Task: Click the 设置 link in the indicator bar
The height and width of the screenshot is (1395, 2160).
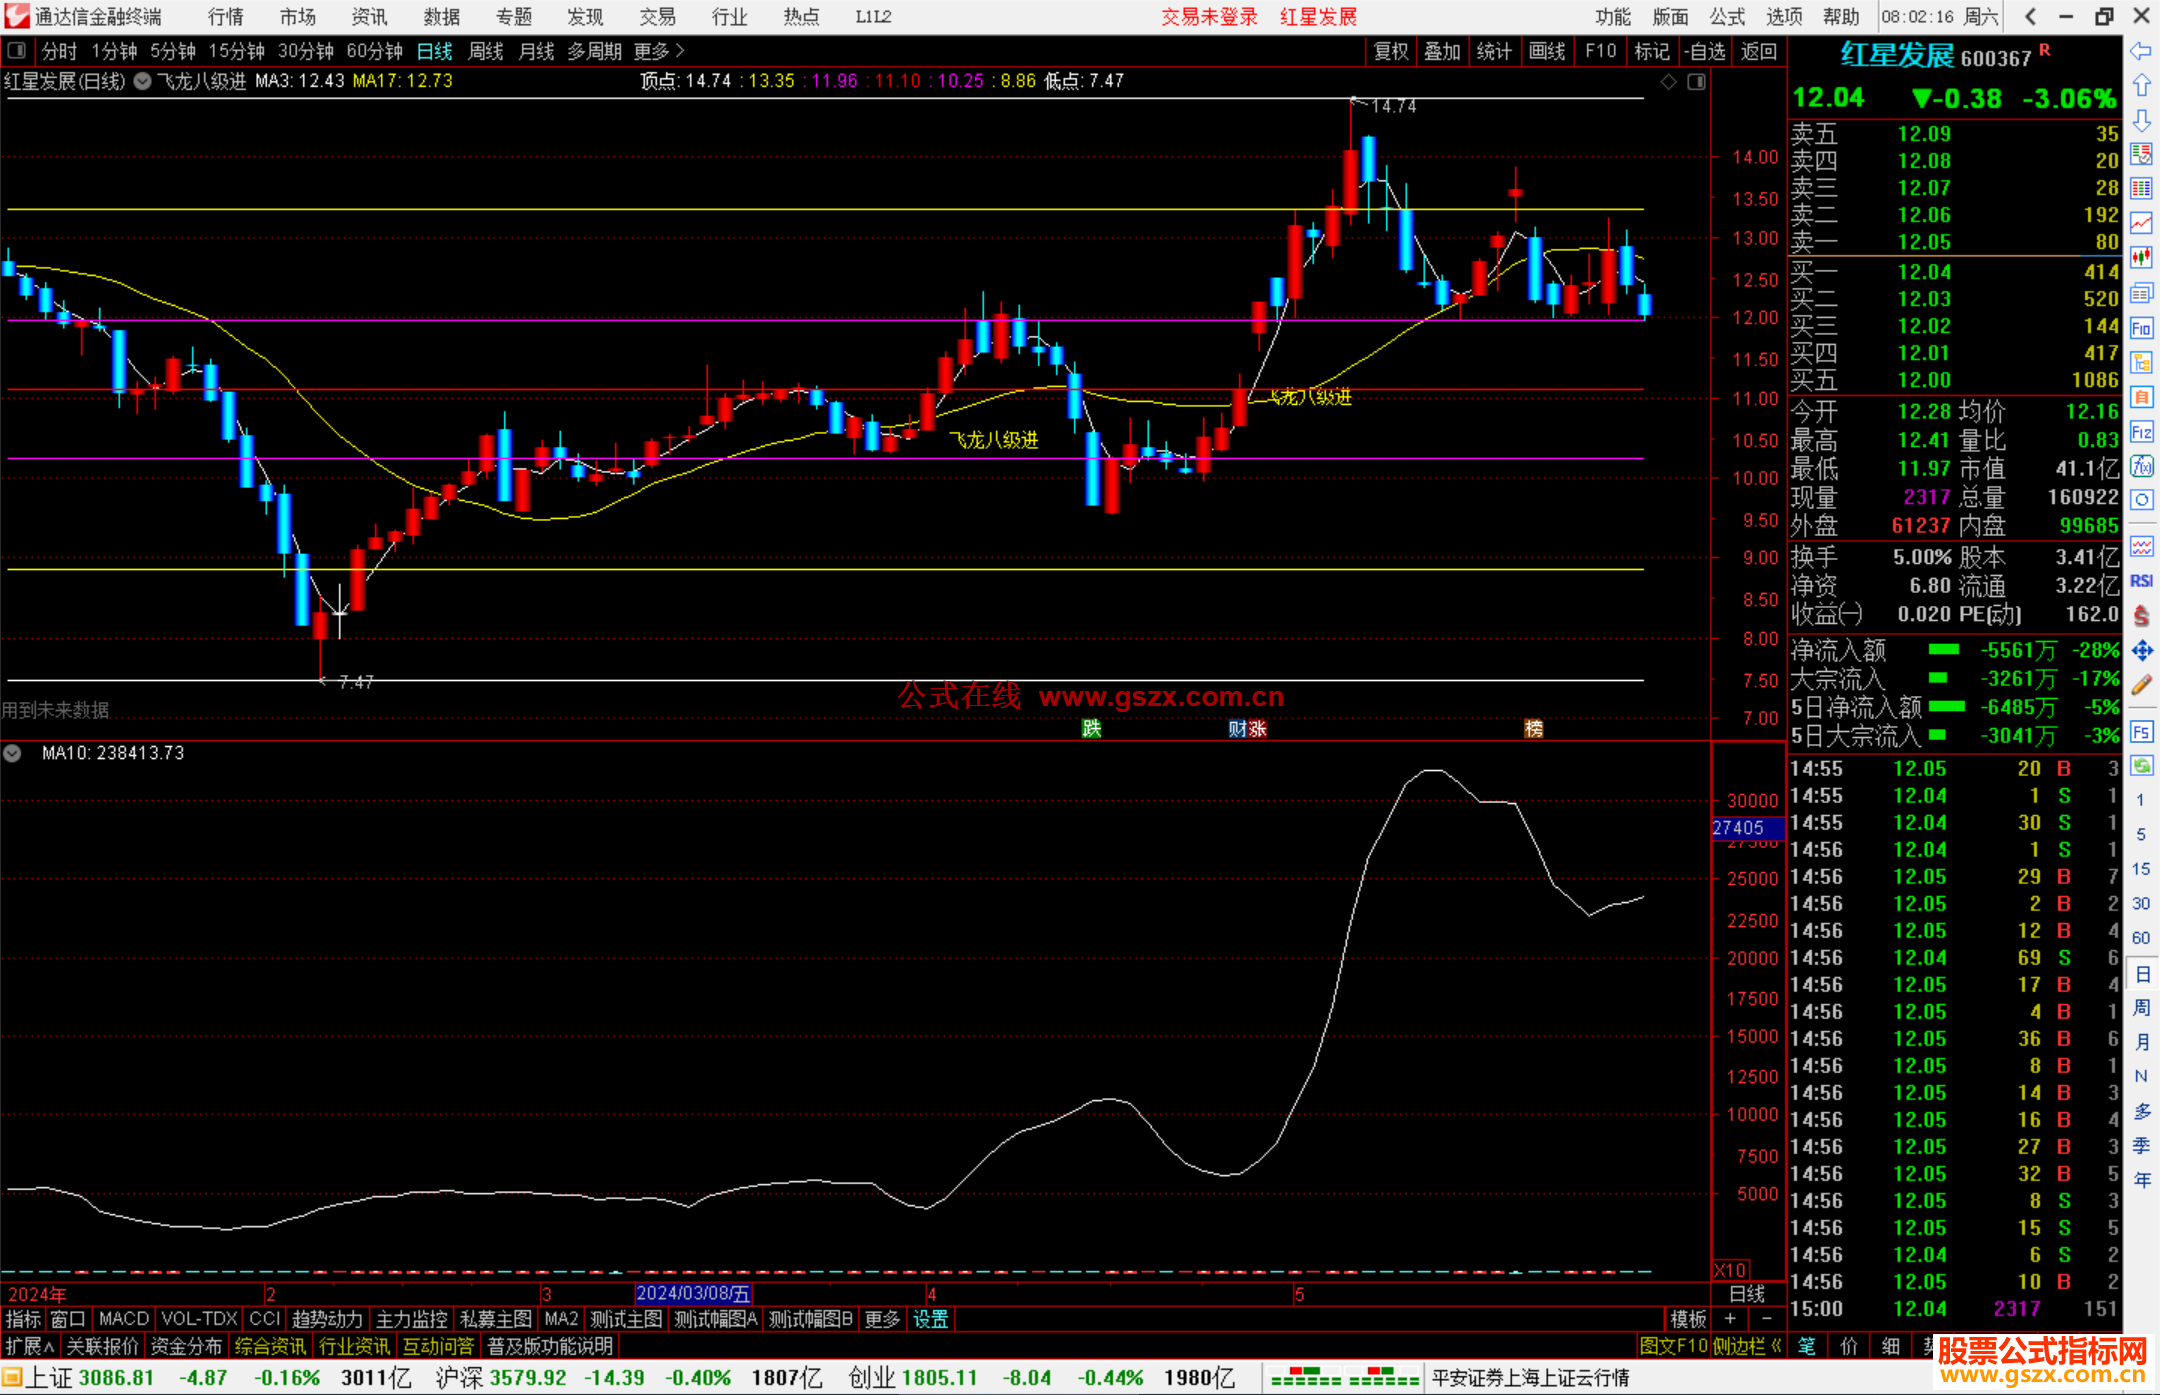Action: point(930,1319)
